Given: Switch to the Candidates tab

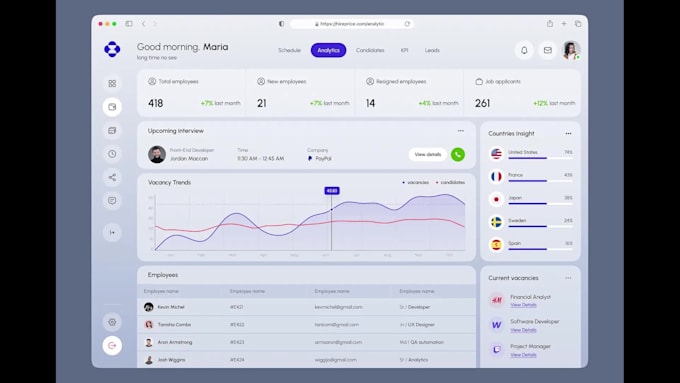Looking at the screenshot, I should click(370, 50).
